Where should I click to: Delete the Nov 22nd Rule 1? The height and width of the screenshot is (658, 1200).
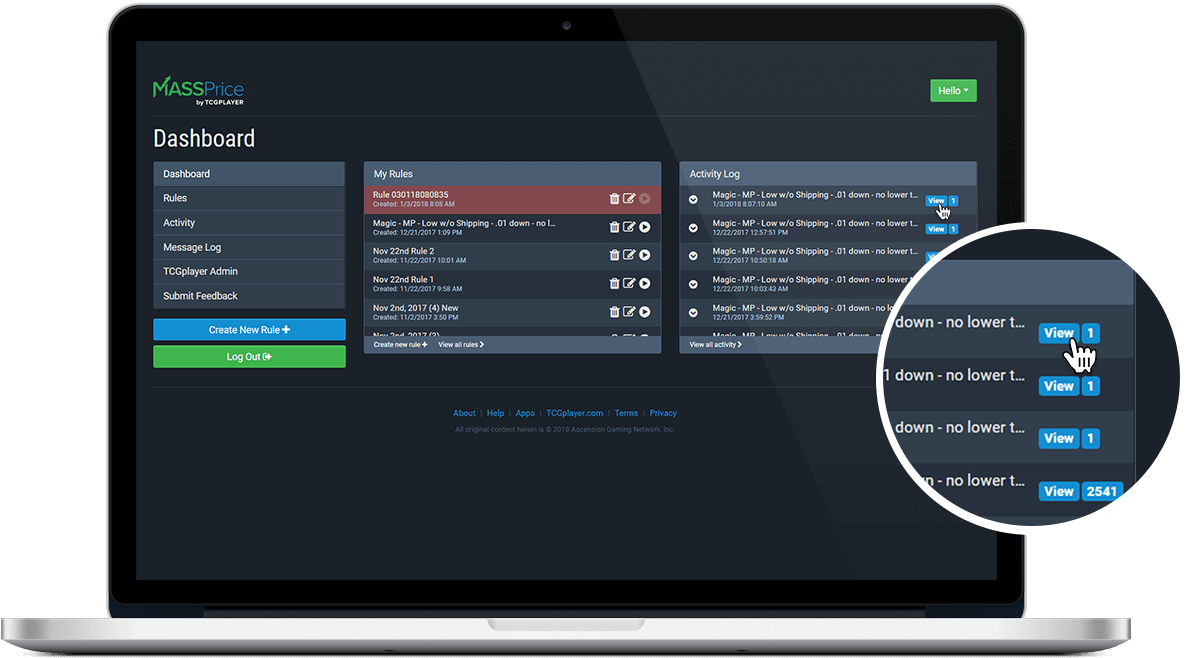(614, 284)
